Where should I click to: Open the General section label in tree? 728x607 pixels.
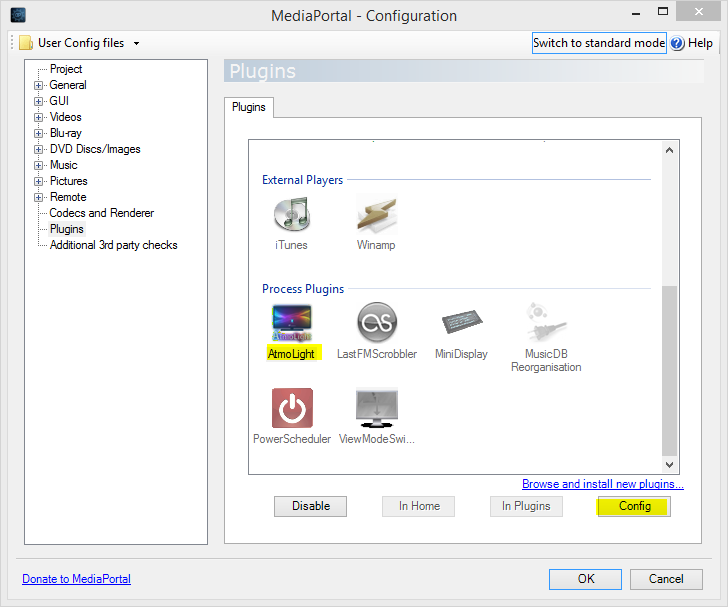pos(68,85)
